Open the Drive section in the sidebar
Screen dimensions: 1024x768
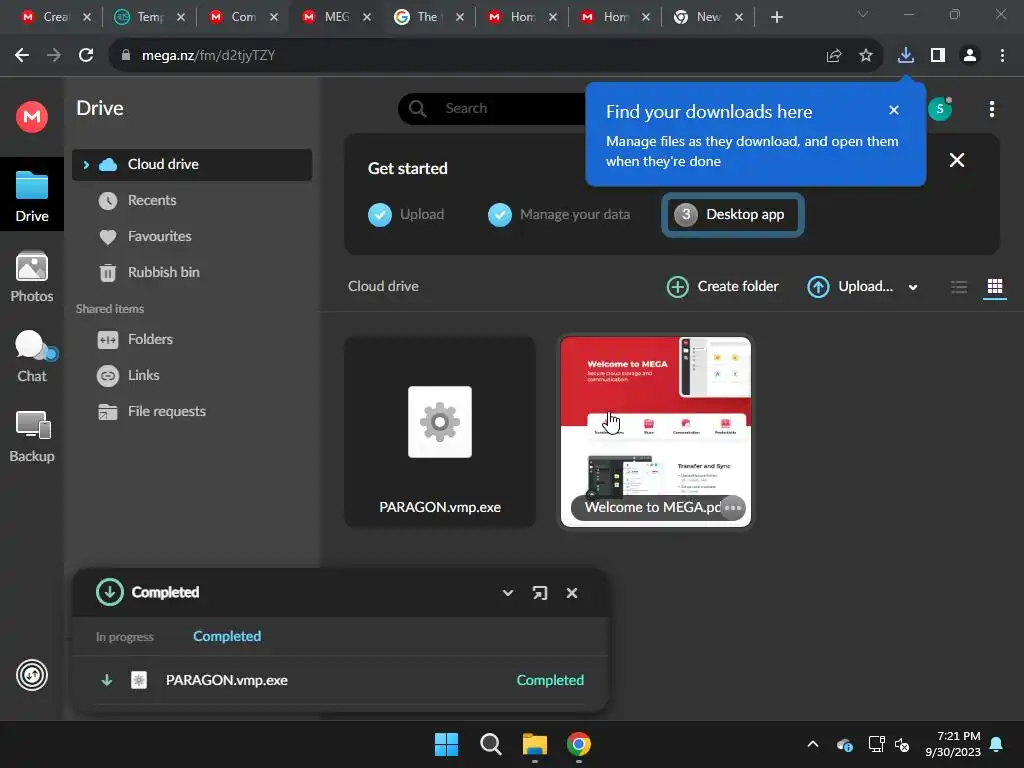click(x=31, y=195)
